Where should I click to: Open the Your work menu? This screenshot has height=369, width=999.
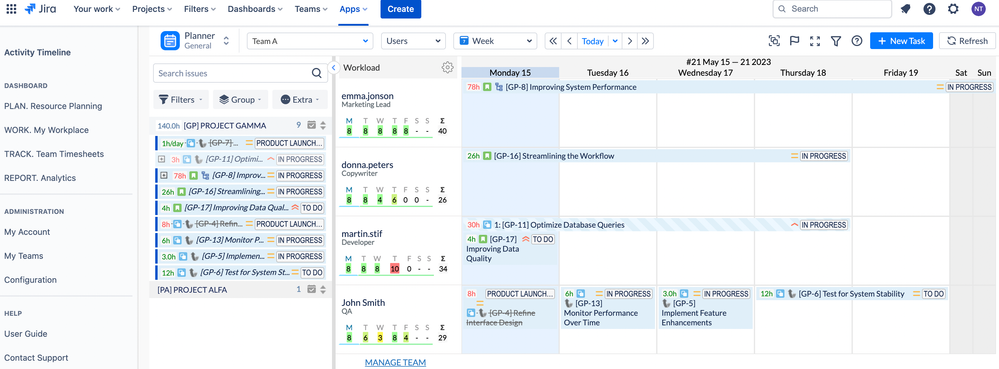[x=97, y=9]
